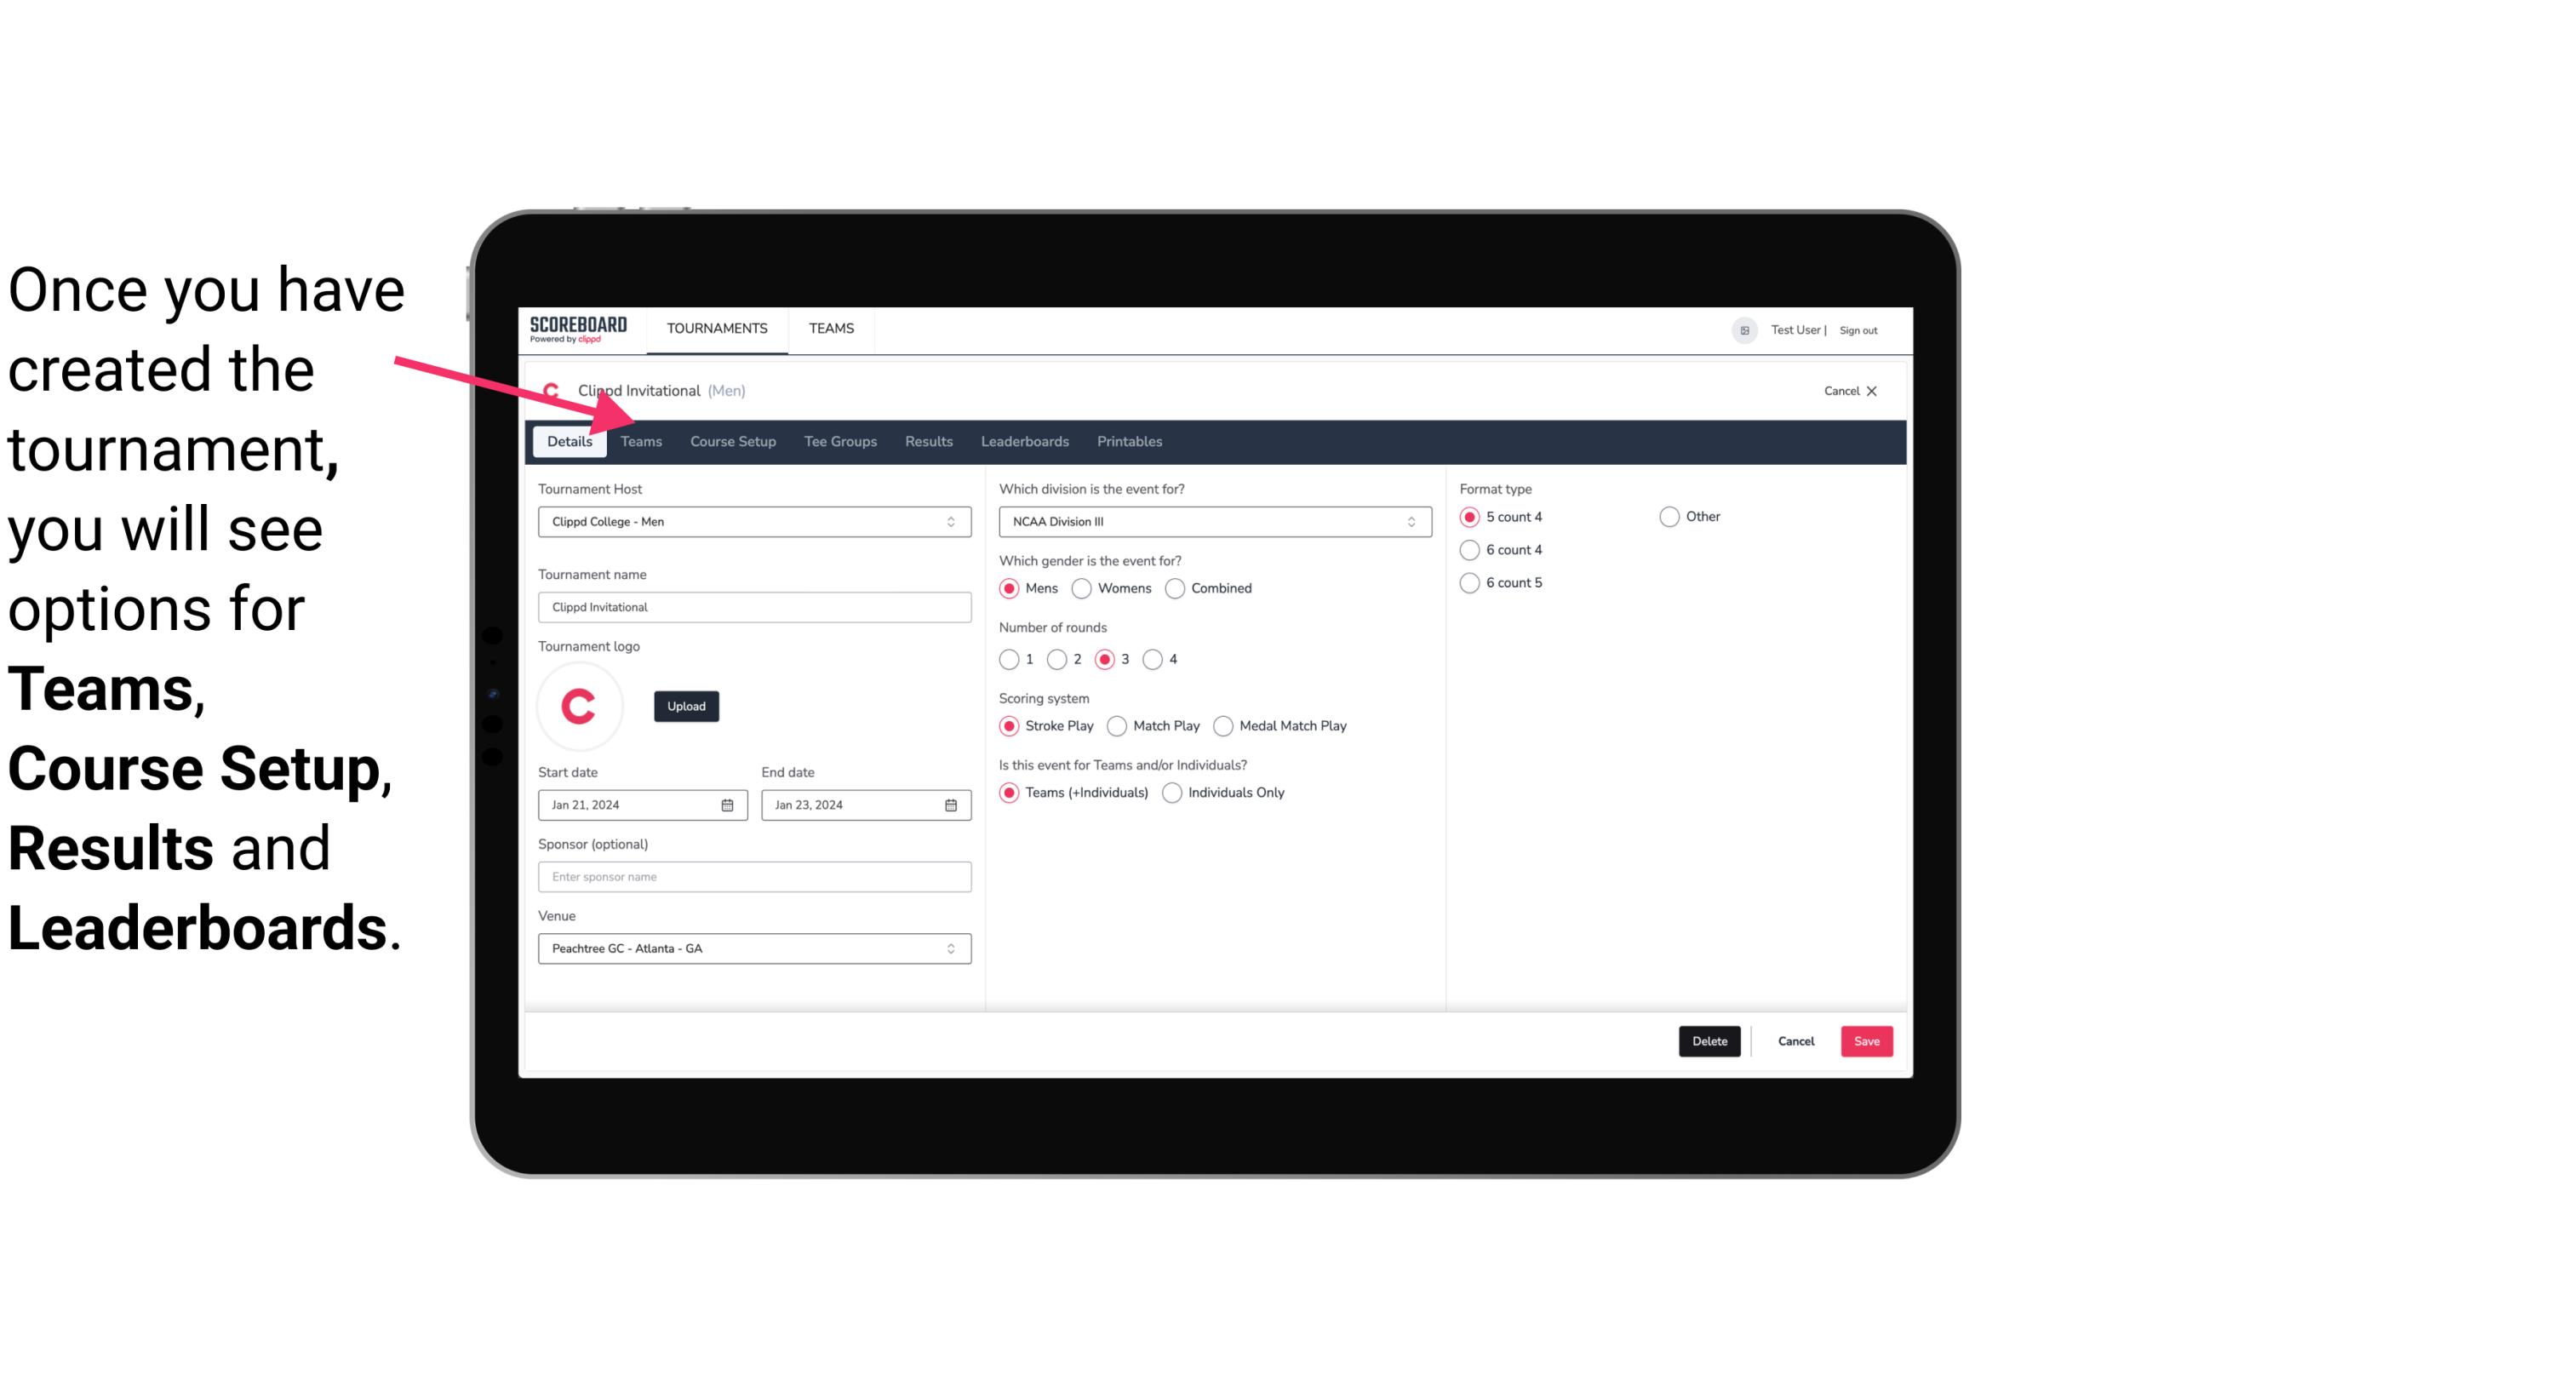This screenshot has width=2576, height=1386.
Task: Click the end date calendar icon
Action: click(x=952, y=804)
